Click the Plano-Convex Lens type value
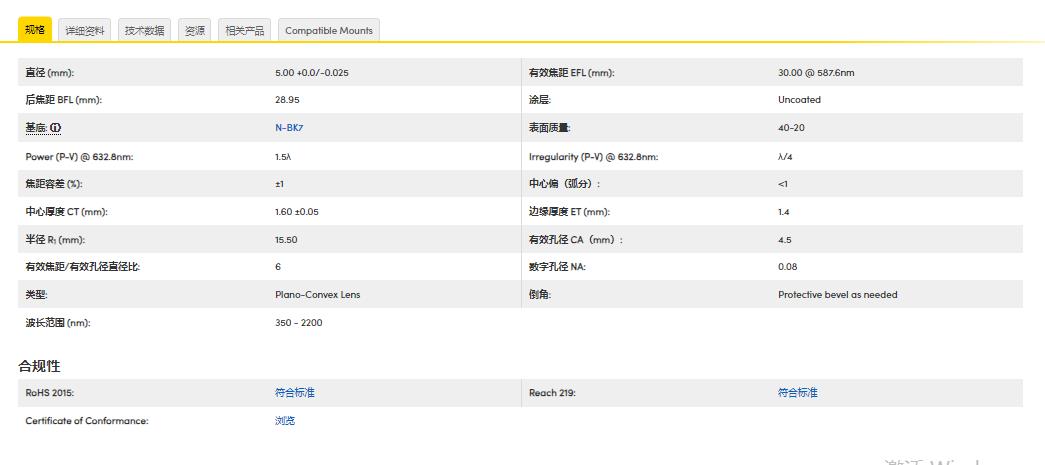Image resolution: width=1045 pixels, height=465 pixels. [317, 295]
